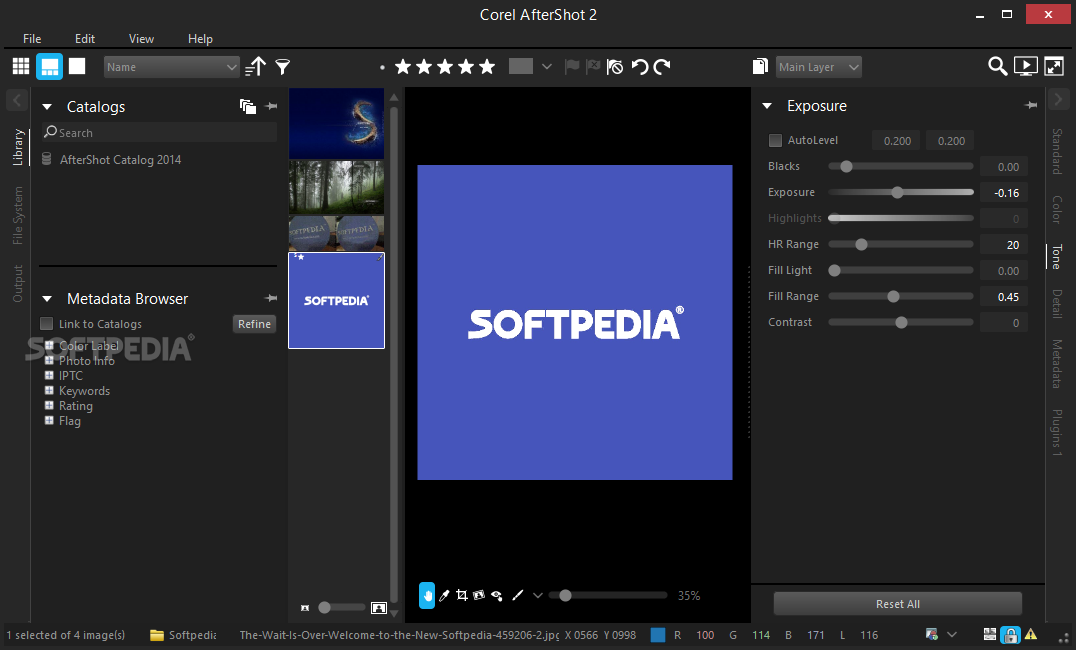Click the warning triangle icon in status bar
The width and height of the screenshot is (1076, 650).
point(1031,635)
